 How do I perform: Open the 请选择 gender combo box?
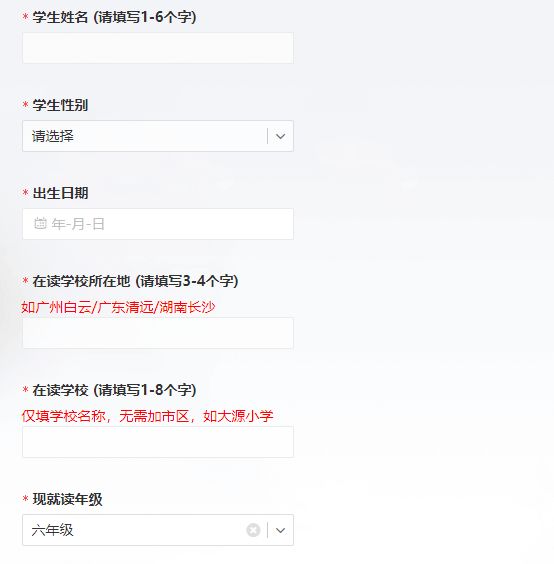[x=158, y=136]
